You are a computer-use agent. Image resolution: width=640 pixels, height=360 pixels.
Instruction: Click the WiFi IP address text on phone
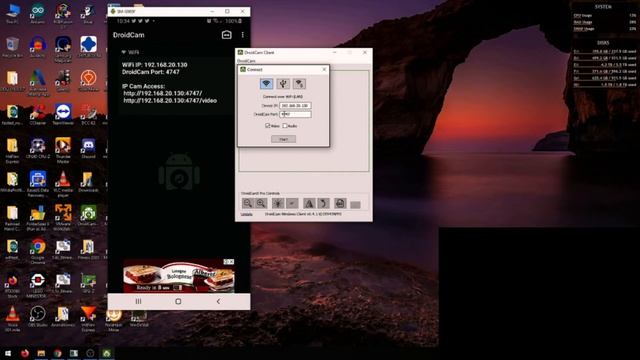pos(155,64)
